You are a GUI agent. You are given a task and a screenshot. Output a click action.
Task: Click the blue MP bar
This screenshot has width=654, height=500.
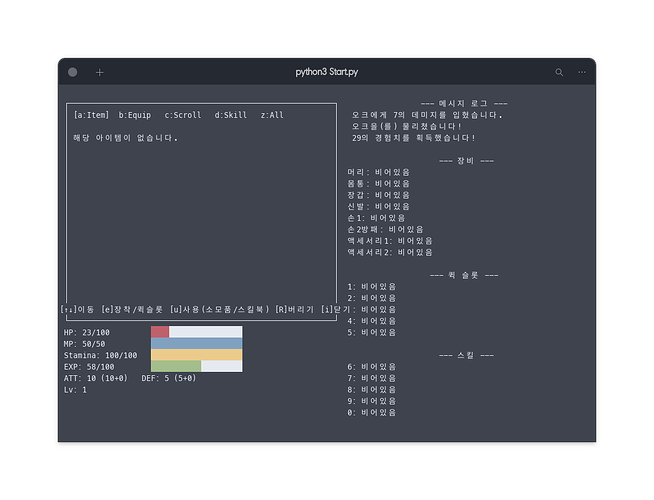[x=196, y=344]
